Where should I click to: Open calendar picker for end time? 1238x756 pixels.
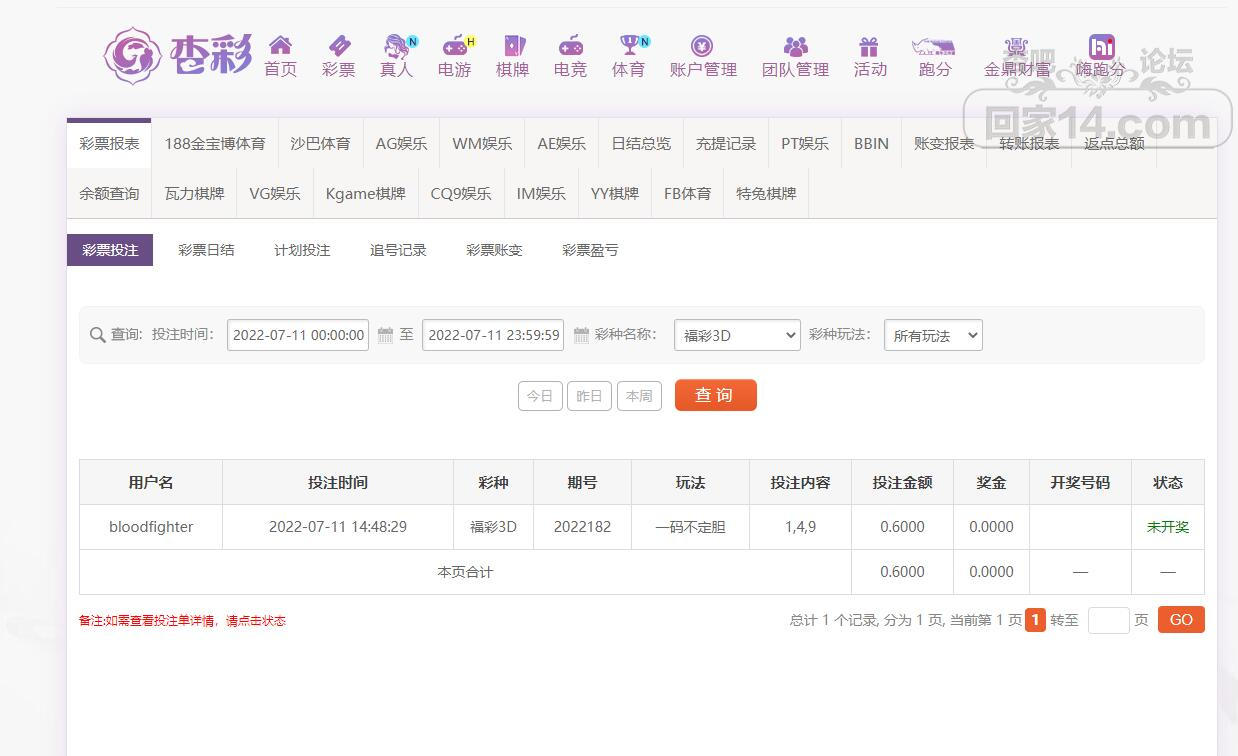[x=581, y=335]
